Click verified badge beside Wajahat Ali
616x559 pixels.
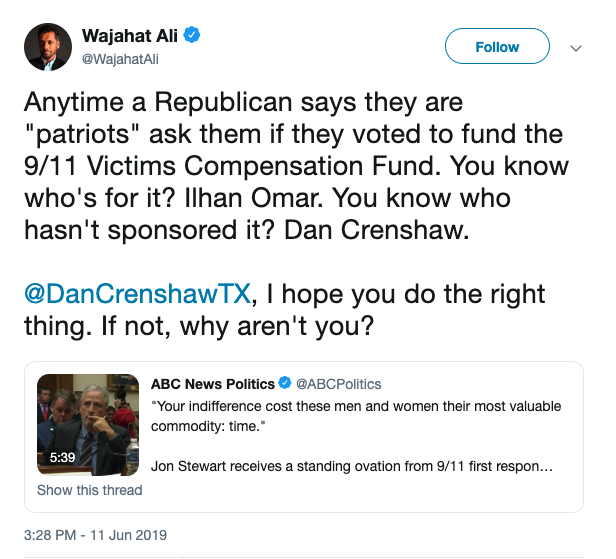(193, 36)
